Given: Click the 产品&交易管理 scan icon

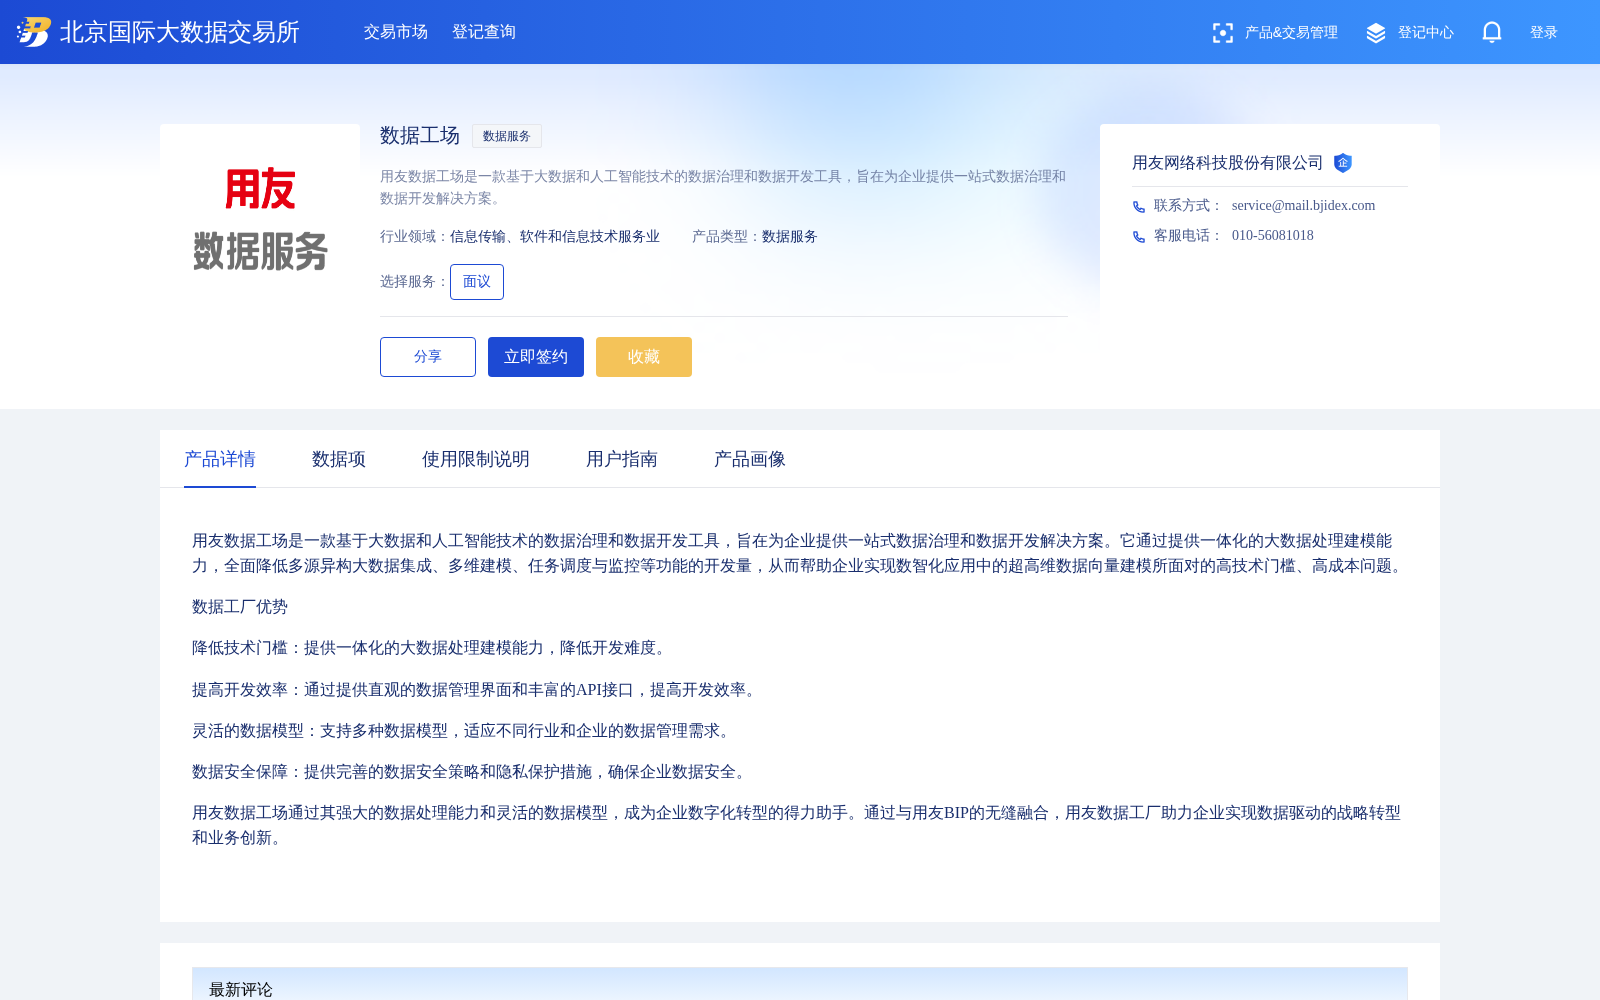Looking at the screenshot, I should tap(1222, 33).
